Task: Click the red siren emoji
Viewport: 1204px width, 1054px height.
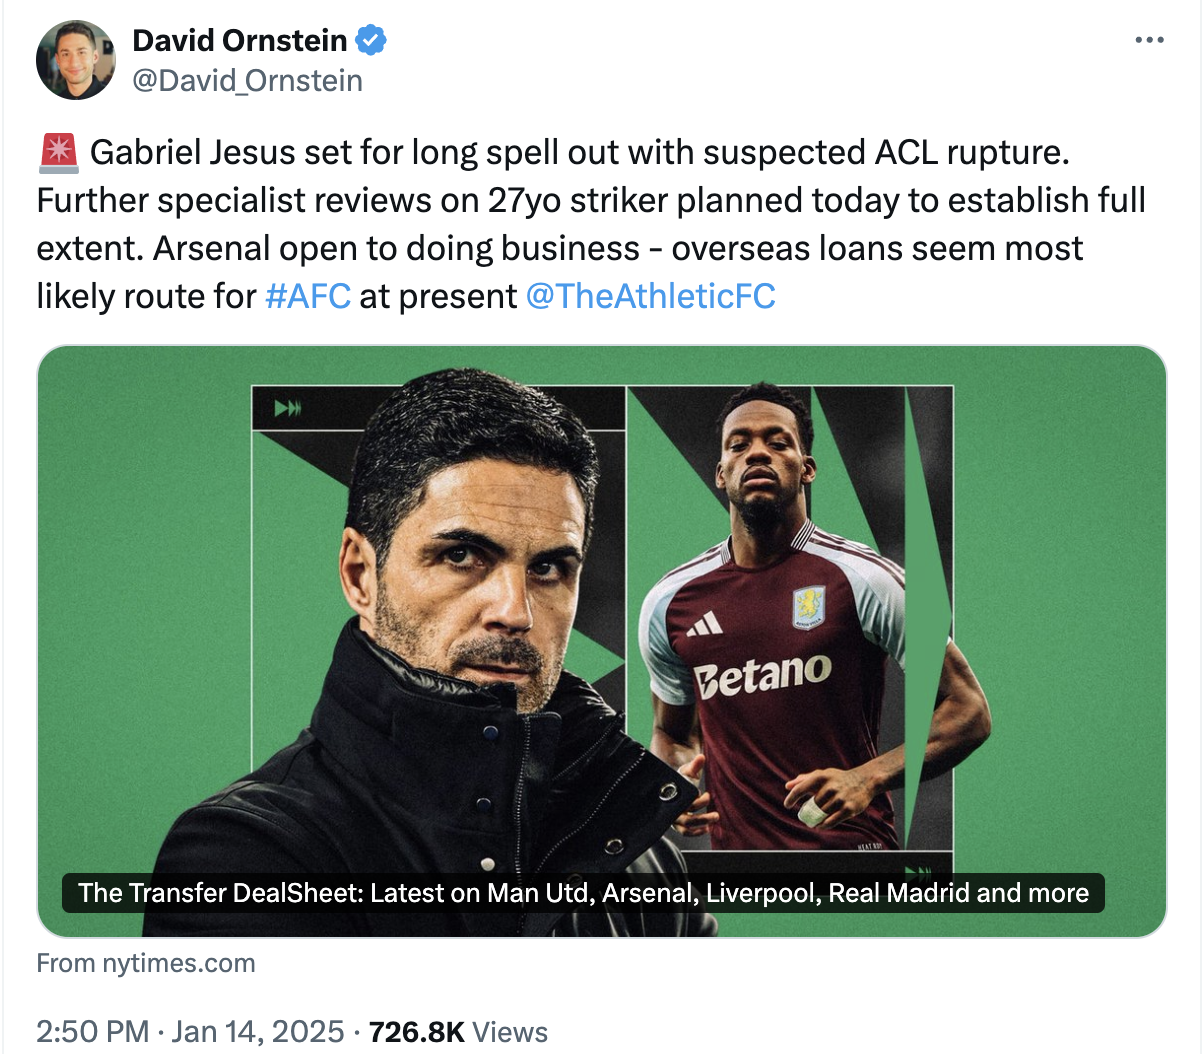Action: [x=58, y=152]
